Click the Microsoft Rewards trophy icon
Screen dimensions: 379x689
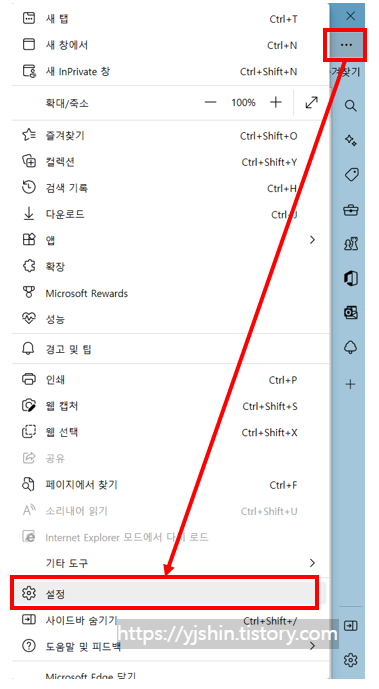pyautogui.click(x=29, y=293)
